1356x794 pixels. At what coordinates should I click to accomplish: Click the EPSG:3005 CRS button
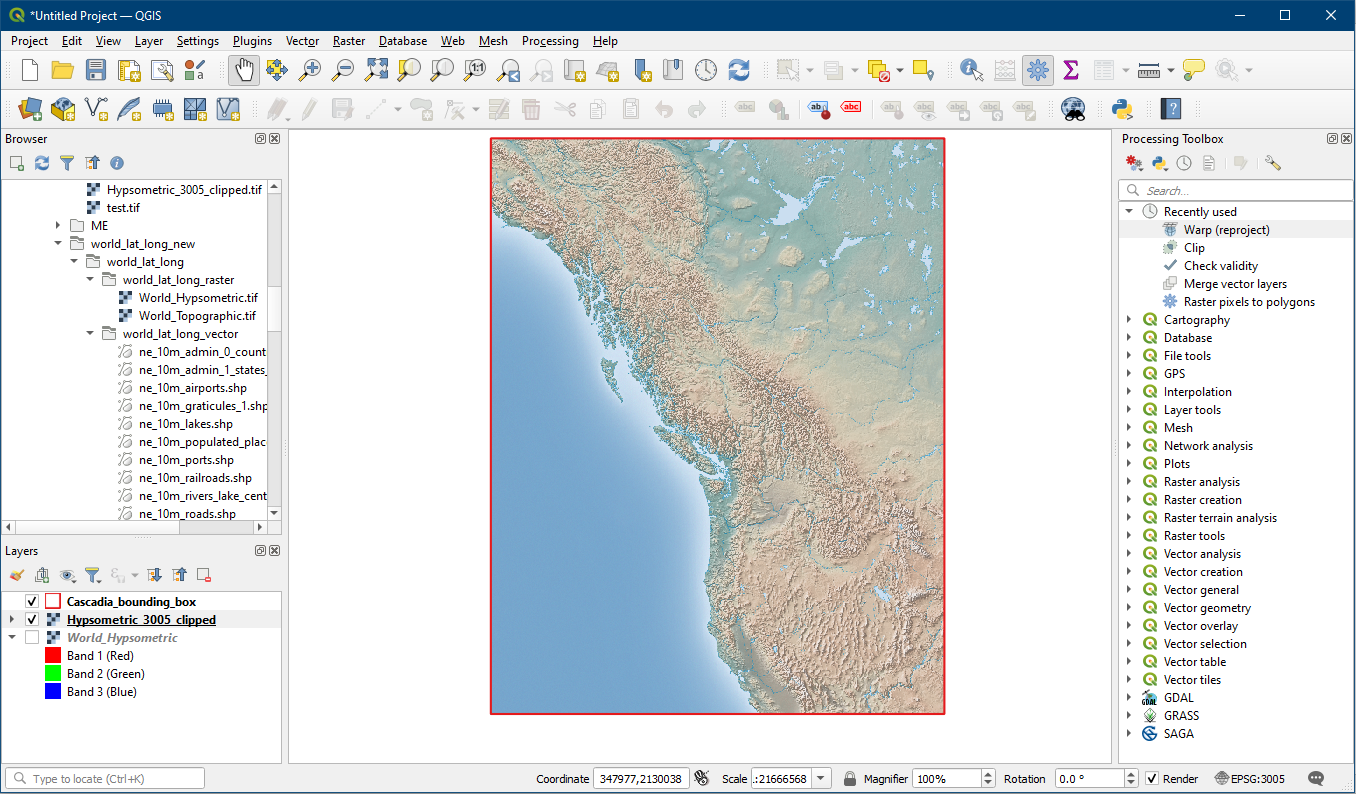click(1250, 779)
